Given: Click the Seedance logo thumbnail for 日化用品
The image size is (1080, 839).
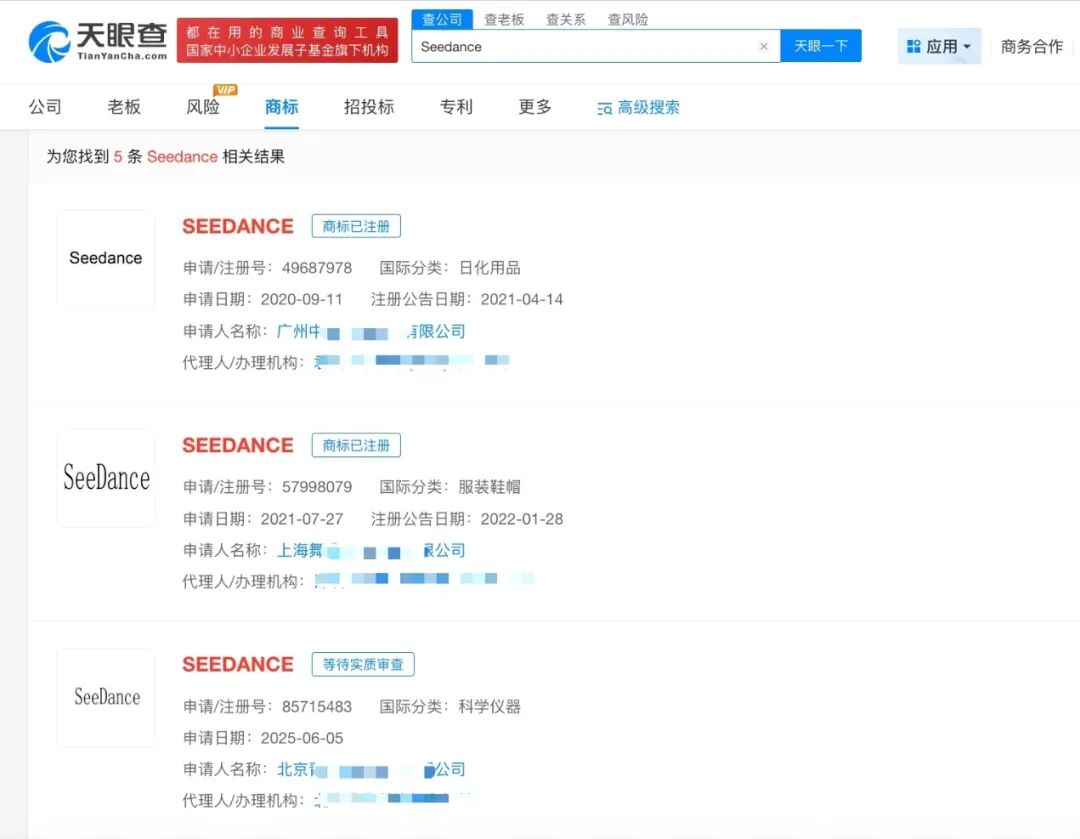Looking at the screenshot, I should click(x=106, y=258).
